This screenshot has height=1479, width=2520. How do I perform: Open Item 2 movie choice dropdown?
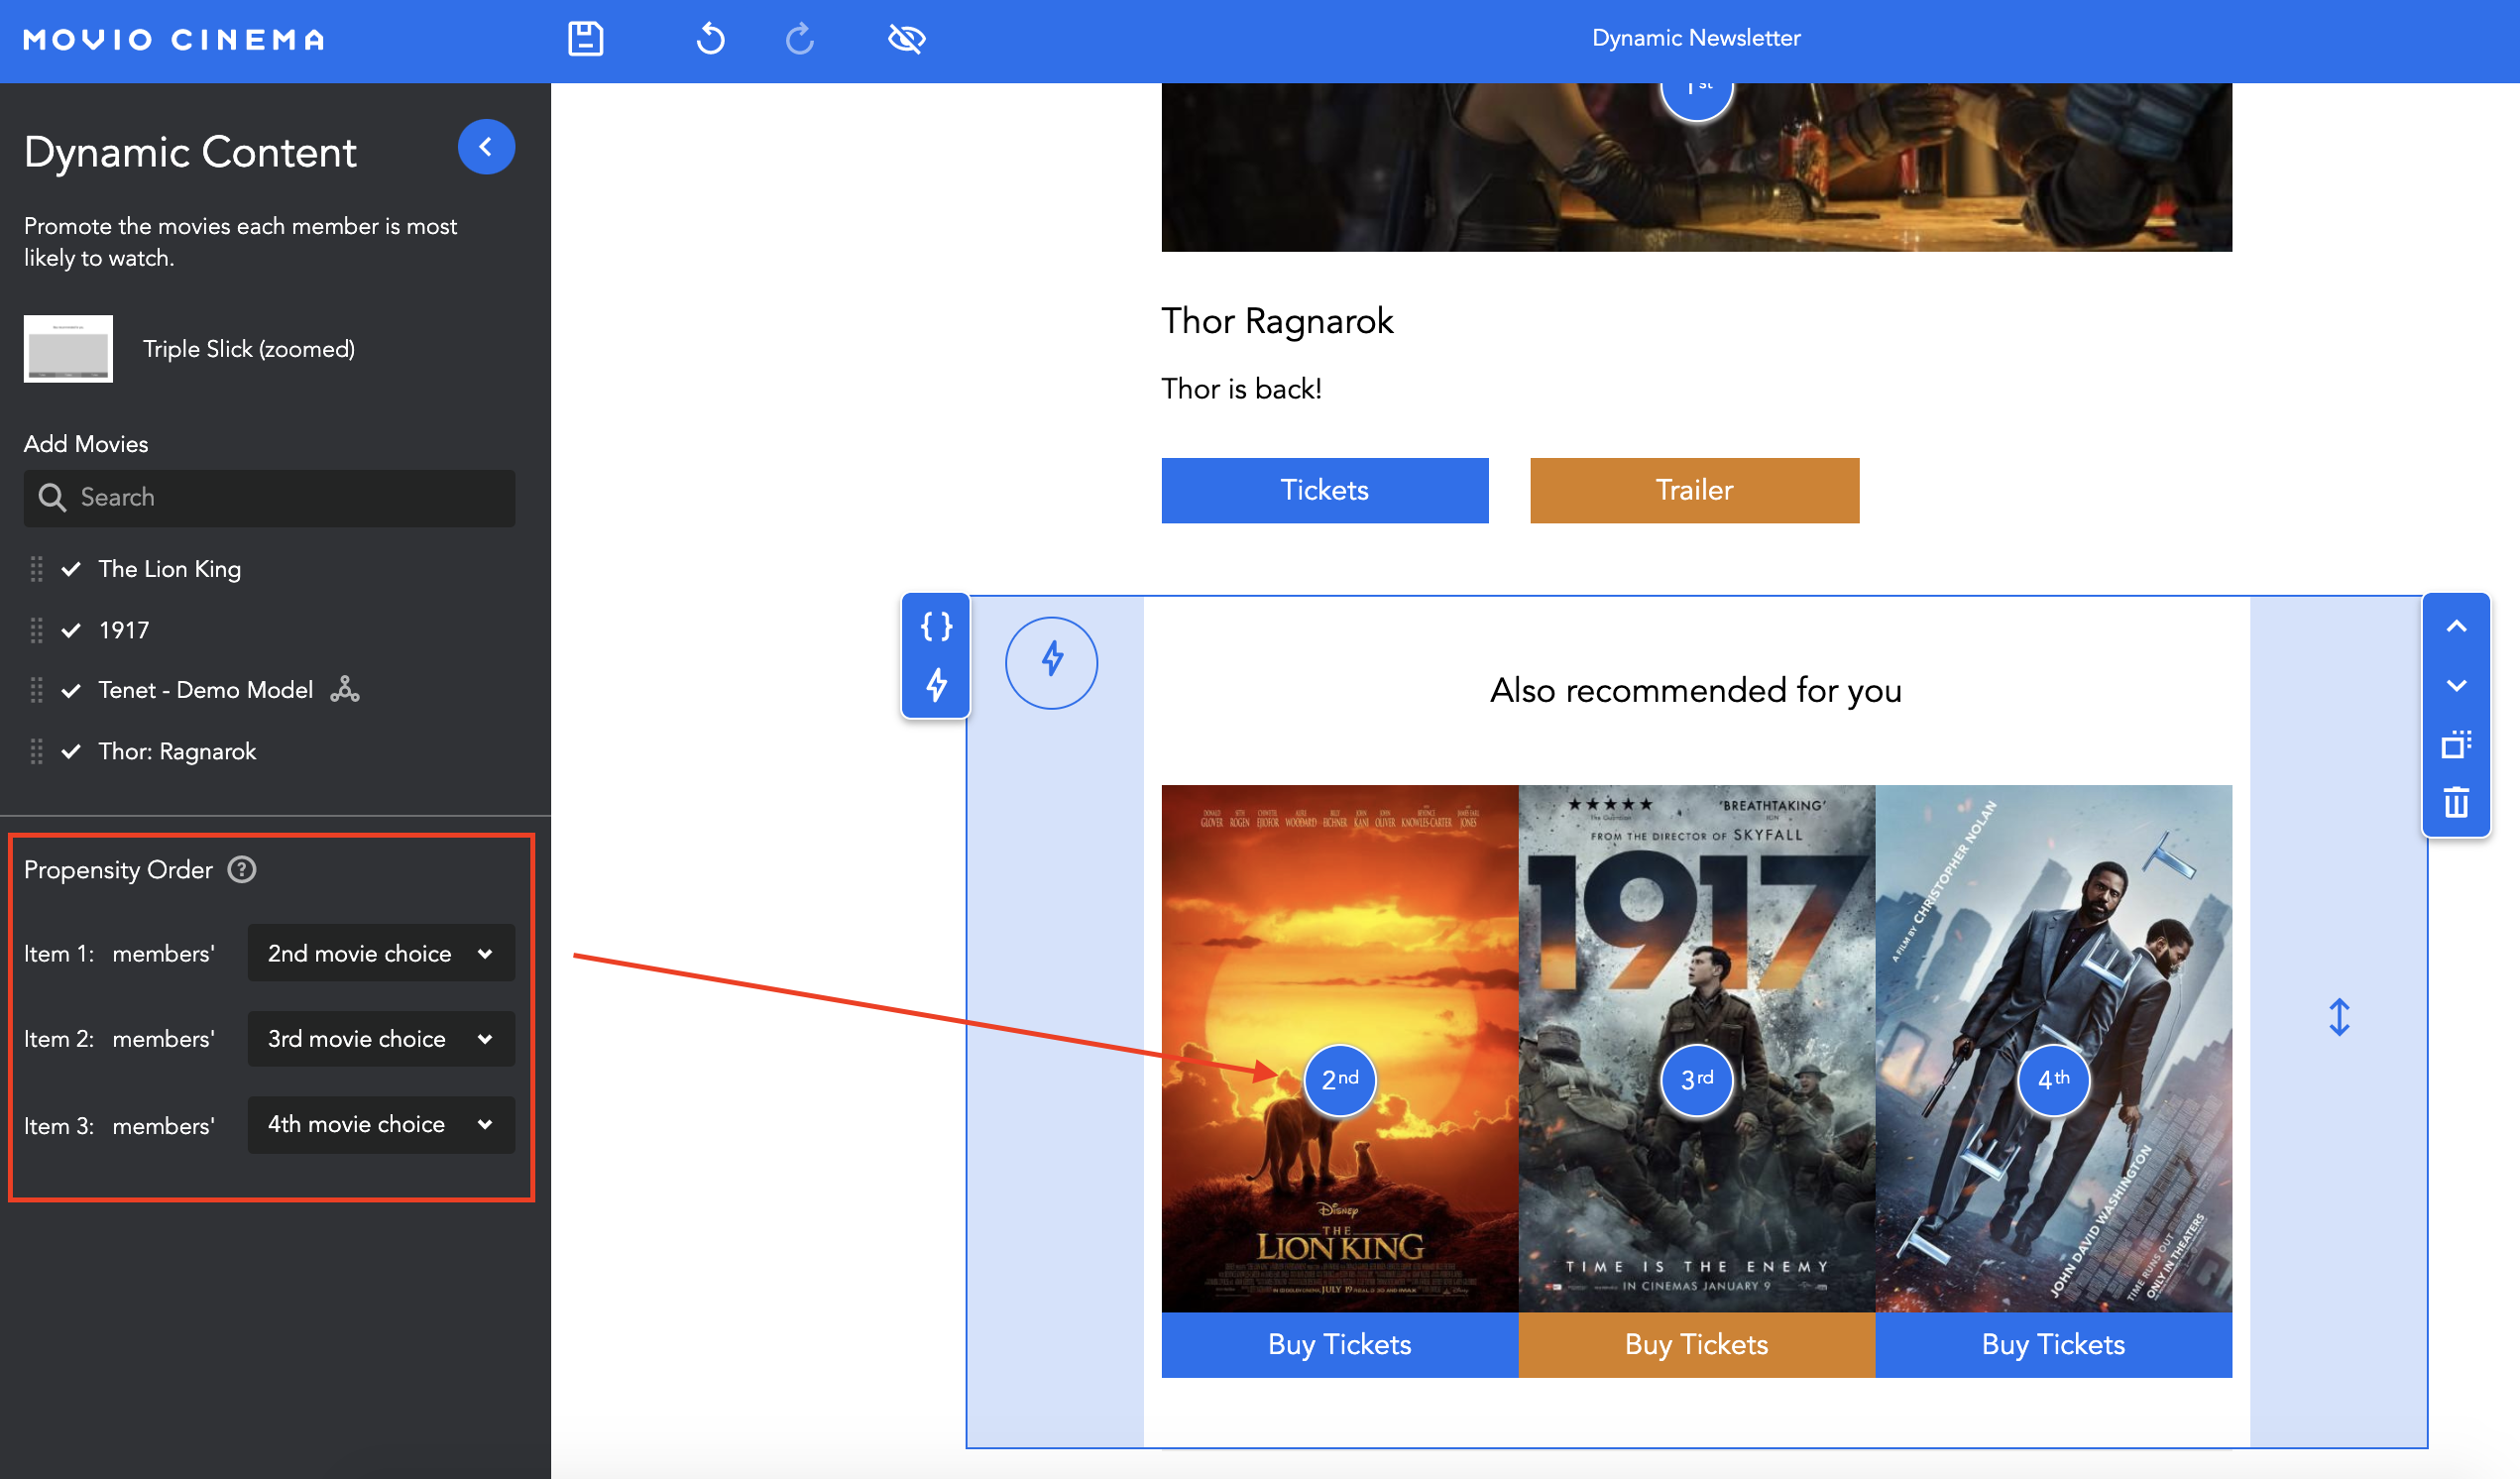pyautogui.click(x=381, y=1039)
